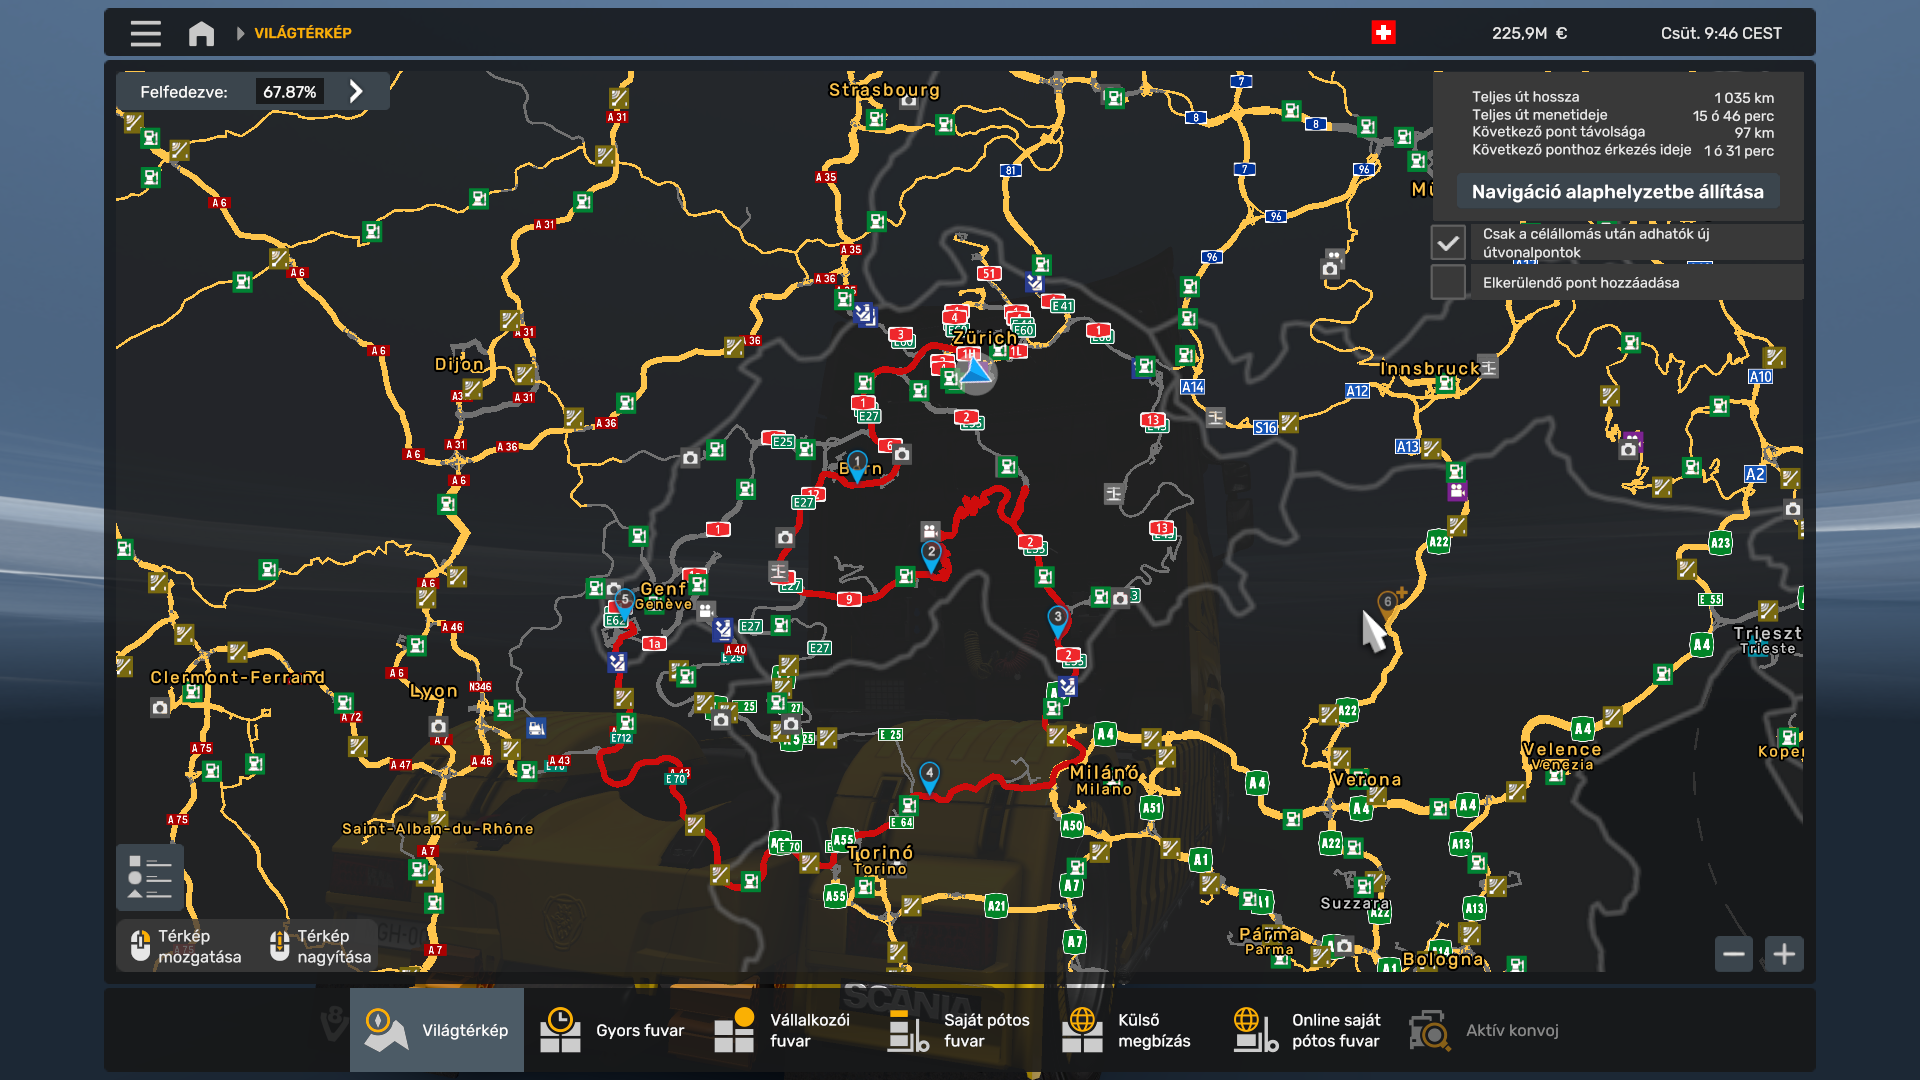Click the blue truck position arrow at Zürich
The height and width of the screenshot is (1080, 1920).
click(x=975, y=372)
